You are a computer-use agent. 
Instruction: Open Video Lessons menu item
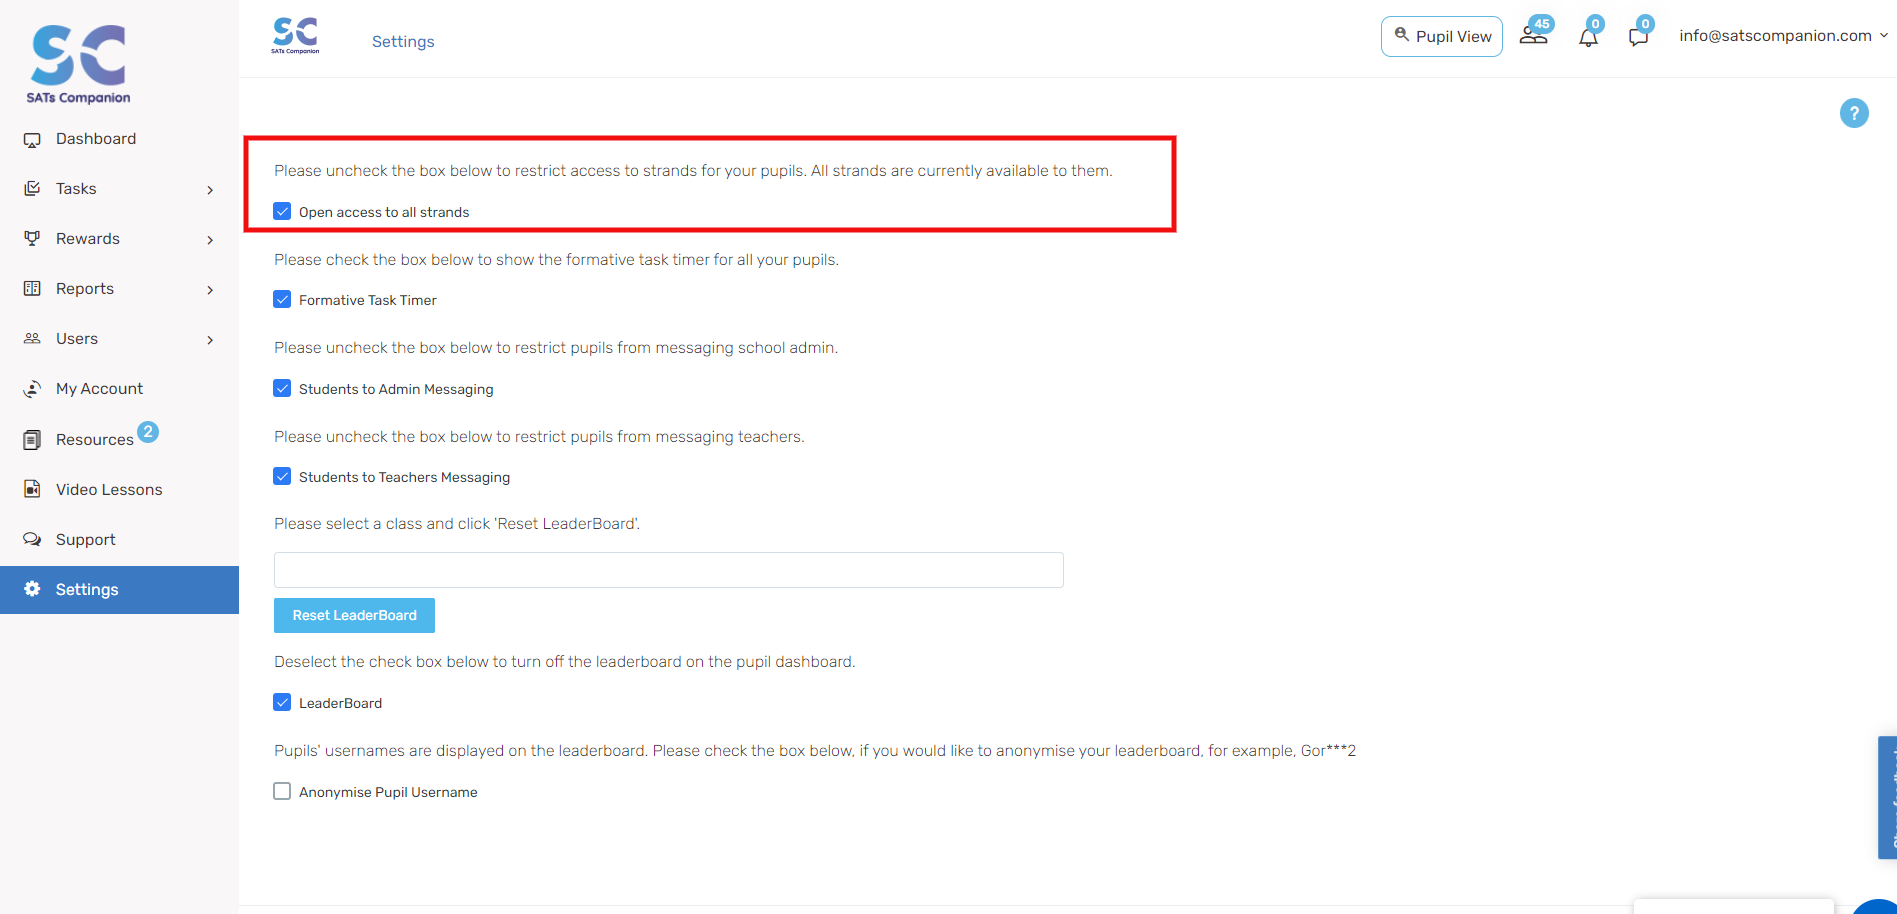(109, 490)
